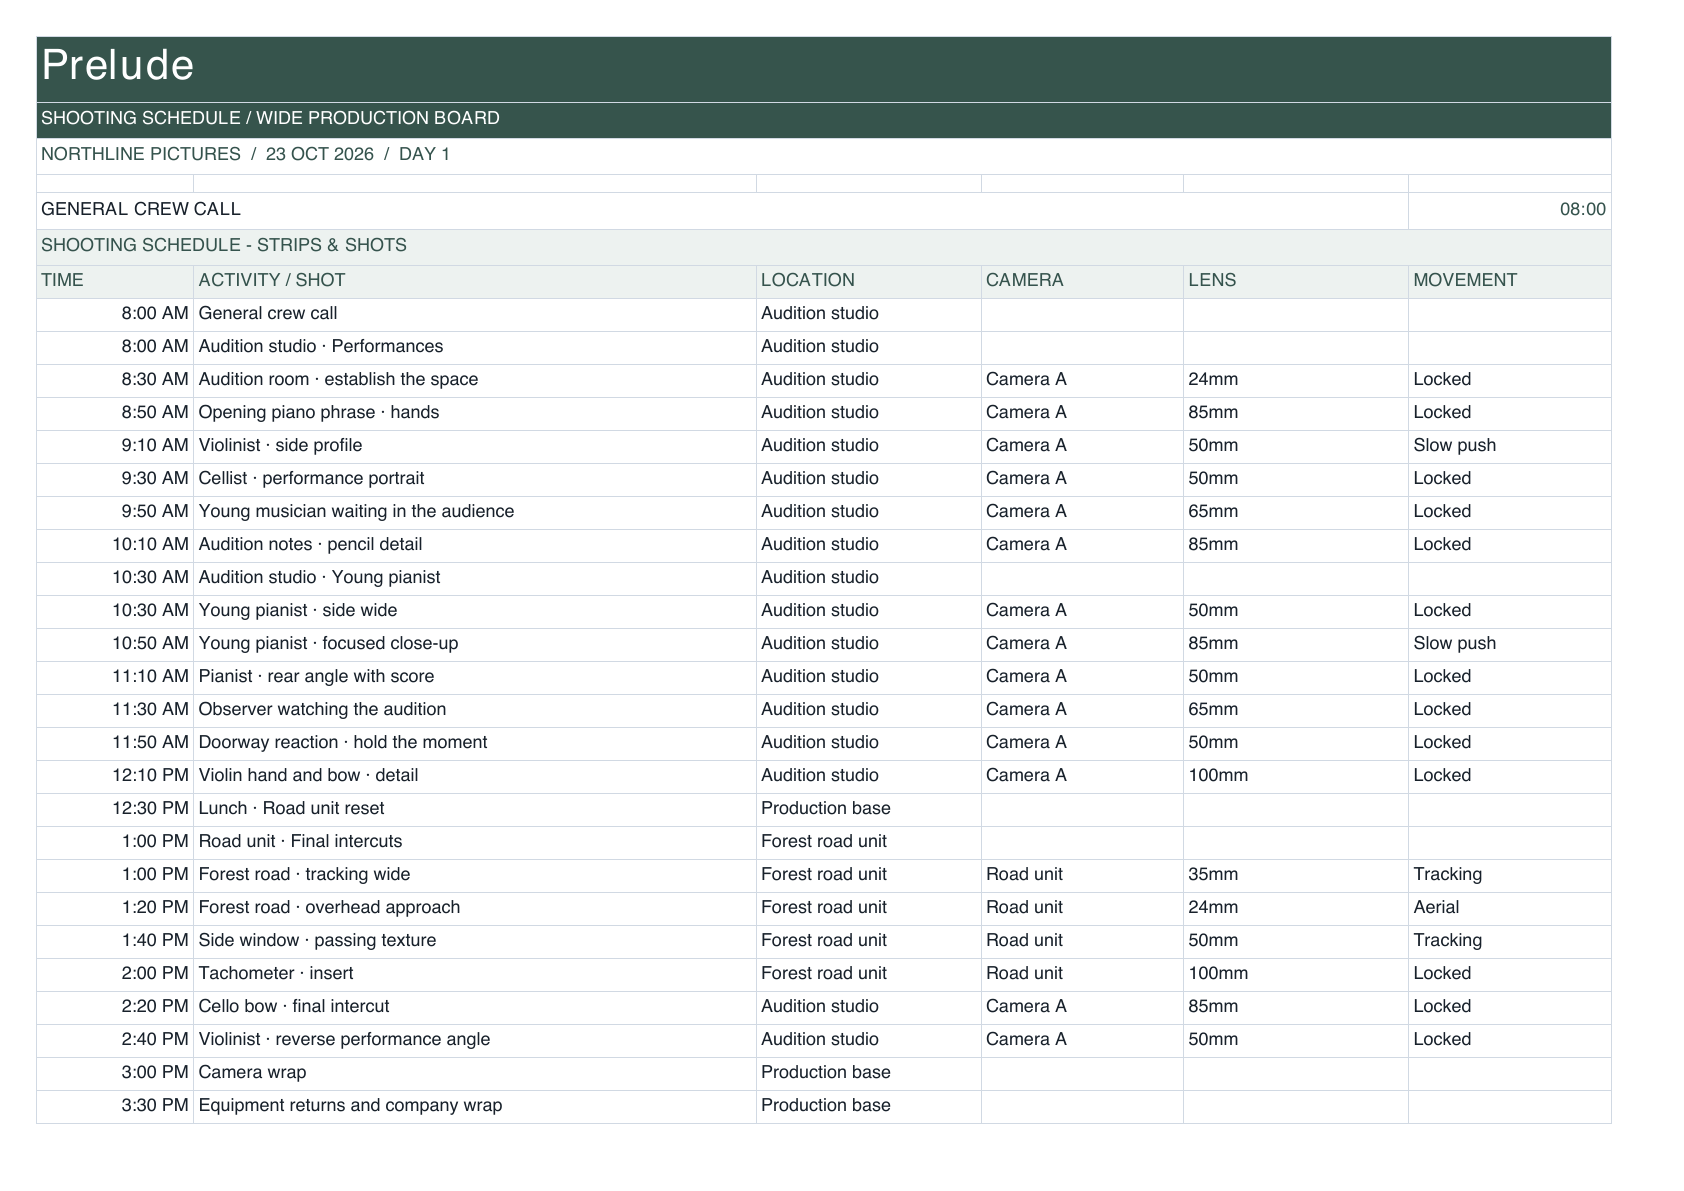Select 'Forest road · tracking wide' cell
This screenshot has height=1191, width=1684.
[x=475, y=875]
